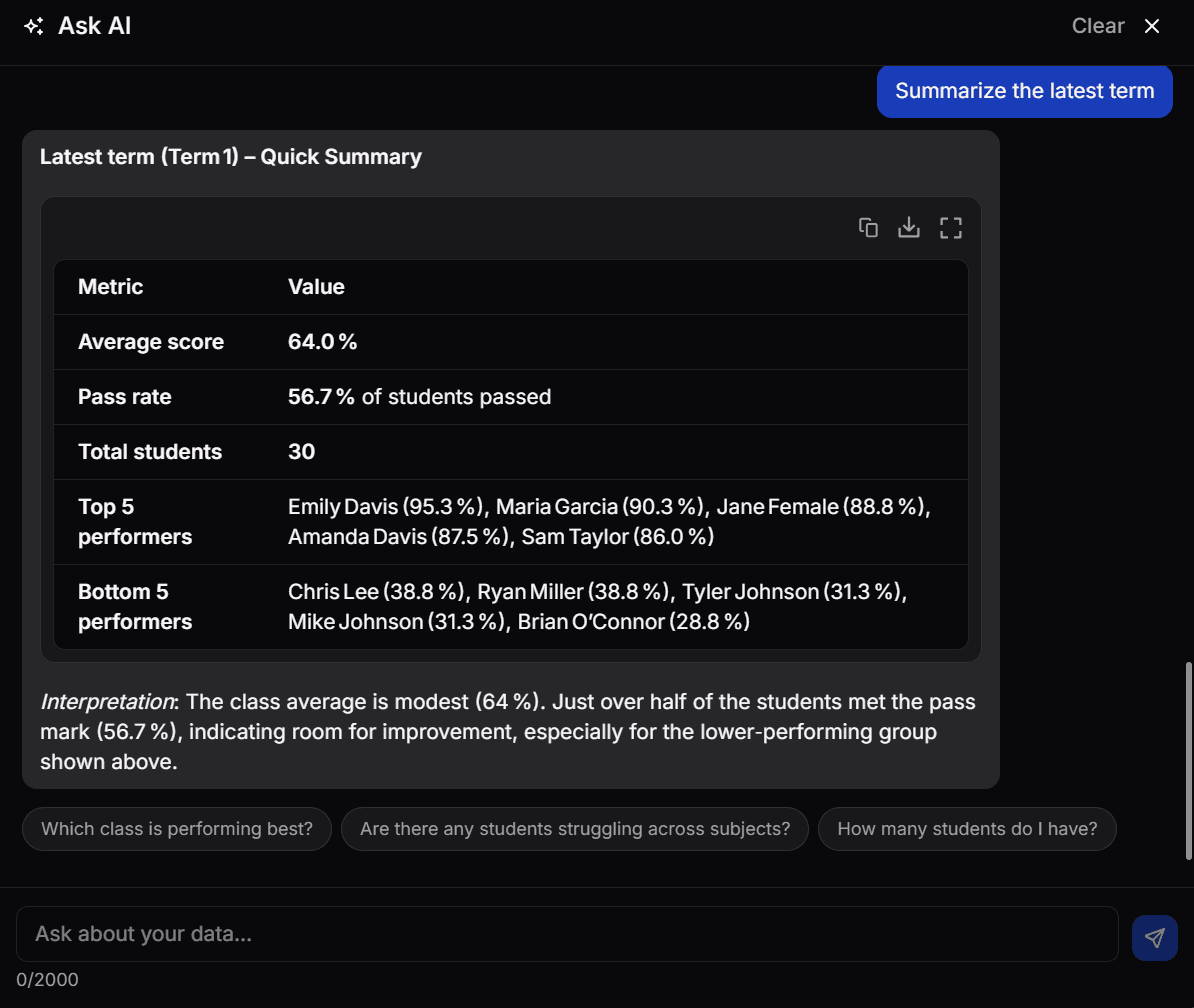Close the Ask AI panel

tap(1151, 26)
